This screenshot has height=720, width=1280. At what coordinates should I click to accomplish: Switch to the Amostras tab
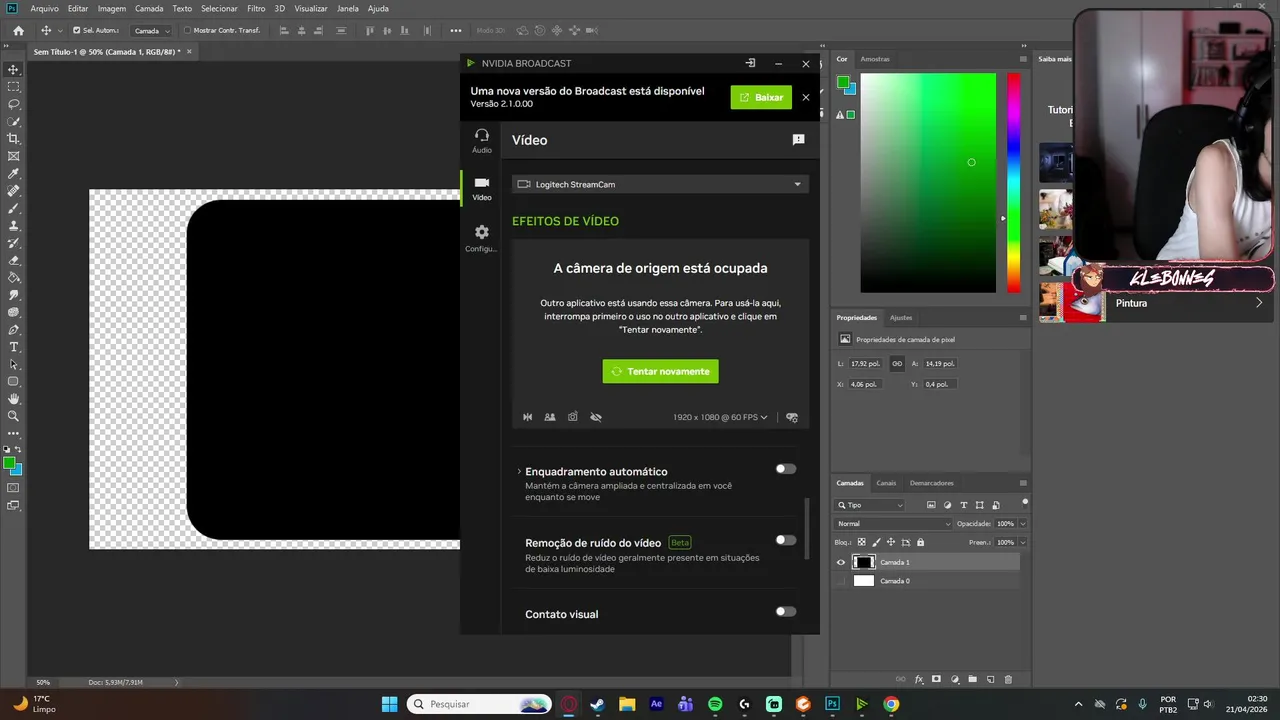875,59
